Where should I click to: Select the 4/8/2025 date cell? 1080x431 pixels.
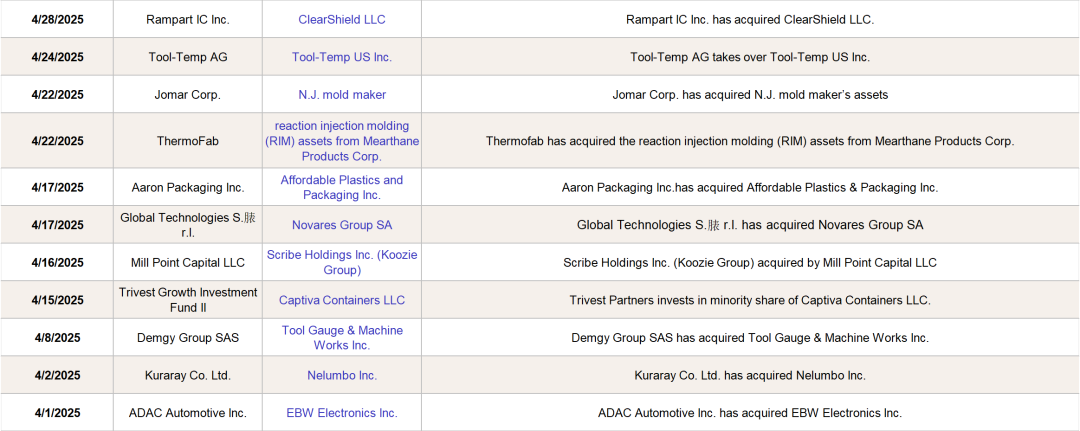57,337
